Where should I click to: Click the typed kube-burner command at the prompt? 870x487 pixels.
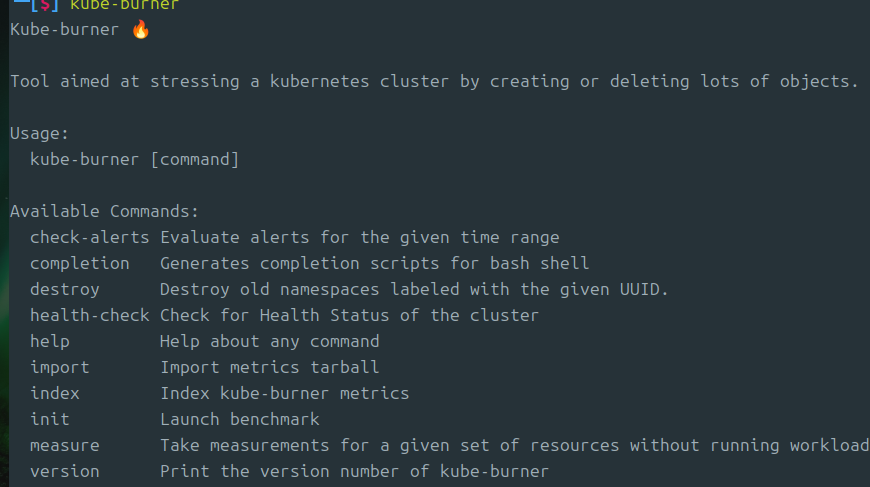coord(125,5)
